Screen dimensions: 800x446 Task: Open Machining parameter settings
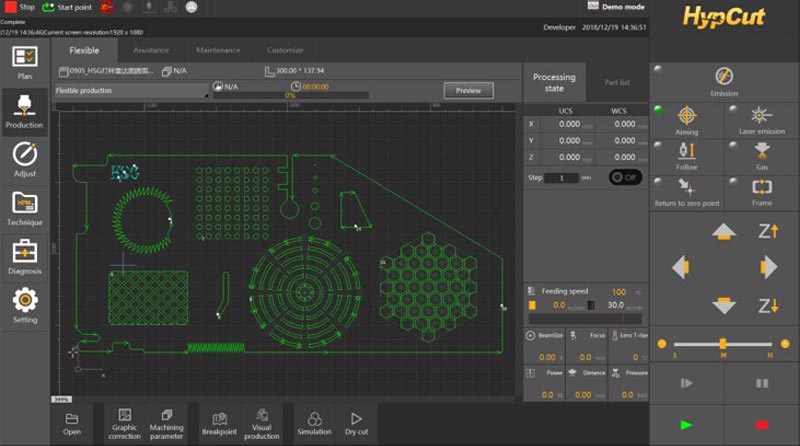166,421
